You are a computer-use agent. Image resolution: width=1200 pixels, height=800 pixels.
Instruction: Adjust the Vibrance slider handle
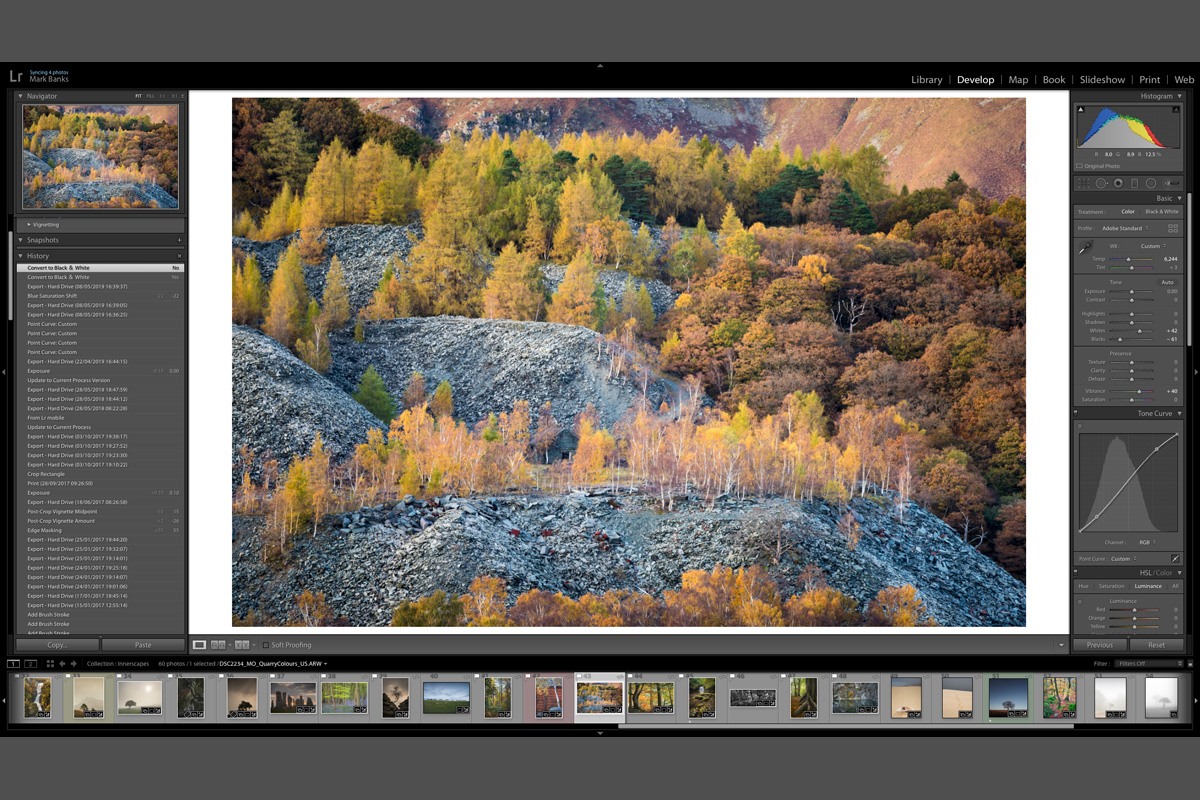click(1140, 391)
